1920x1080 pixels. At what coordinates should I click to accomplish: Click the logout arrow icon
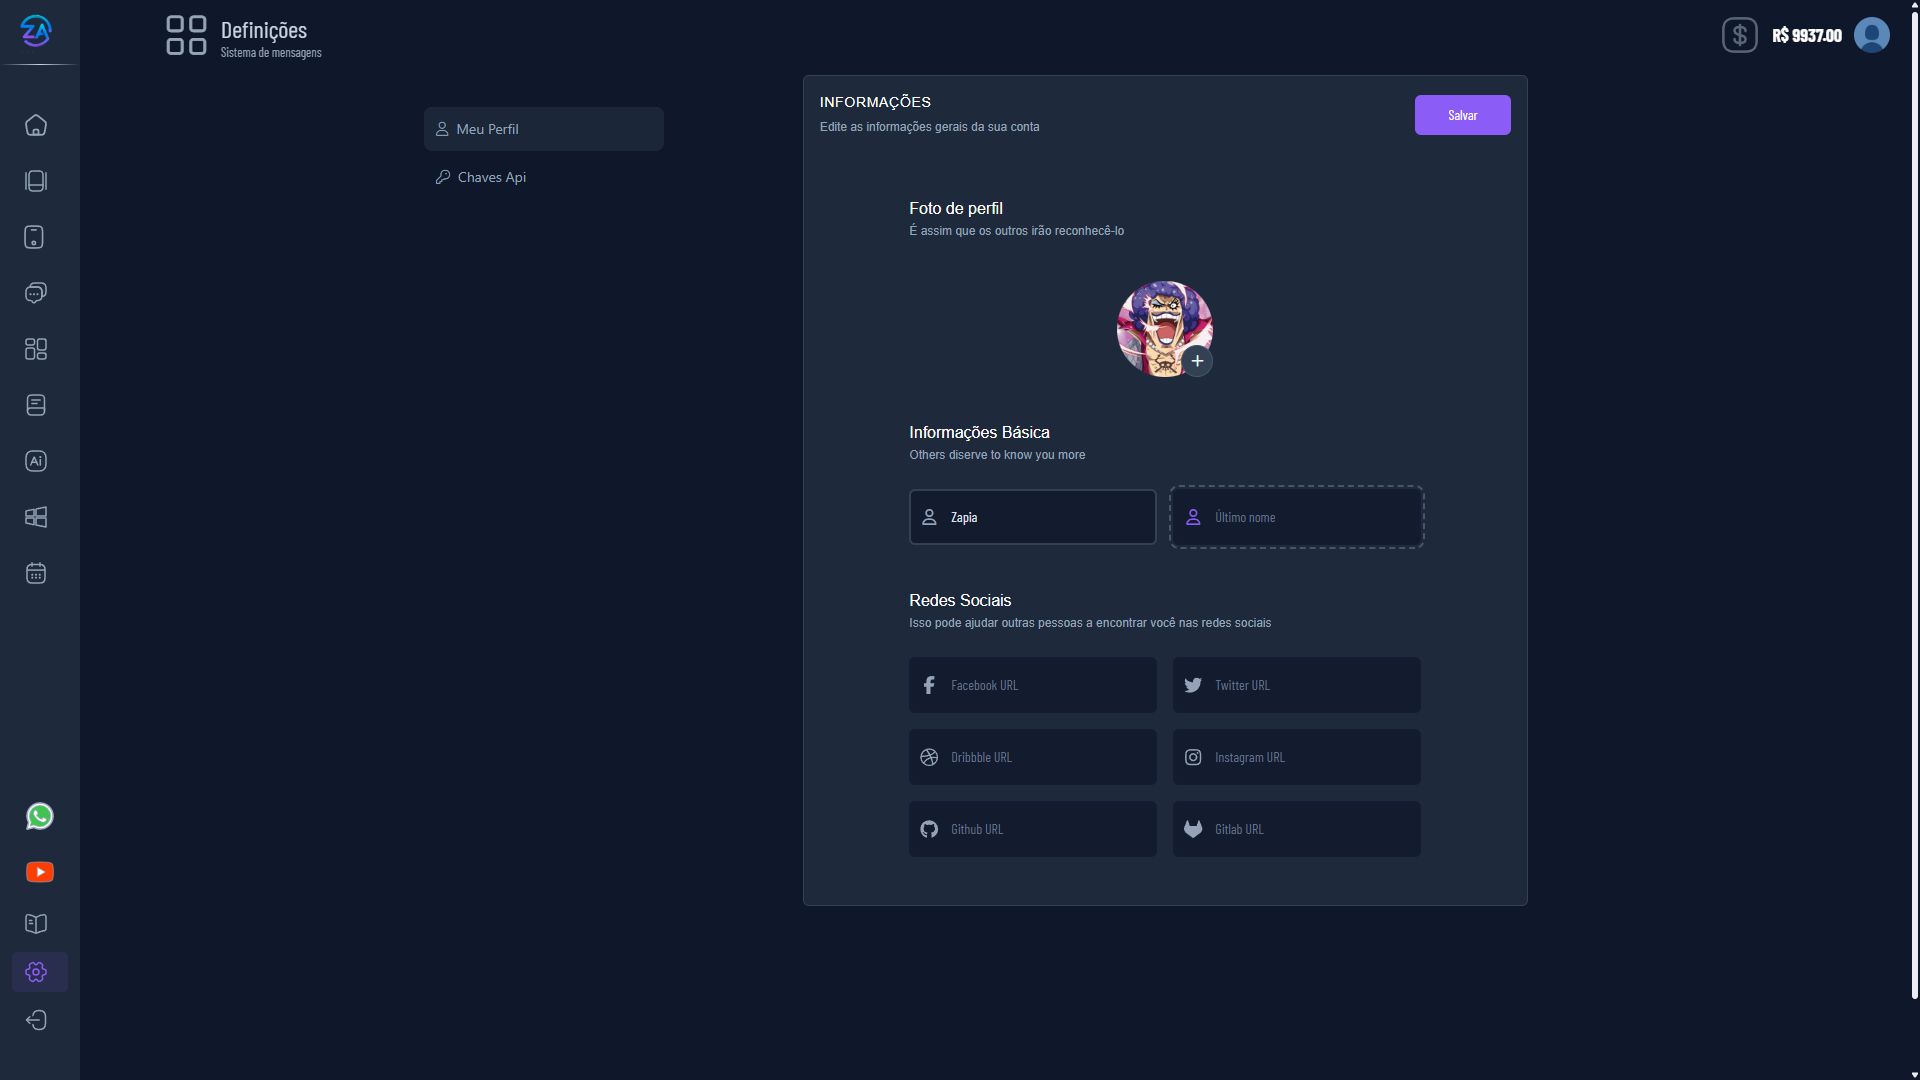(36, 1020)
